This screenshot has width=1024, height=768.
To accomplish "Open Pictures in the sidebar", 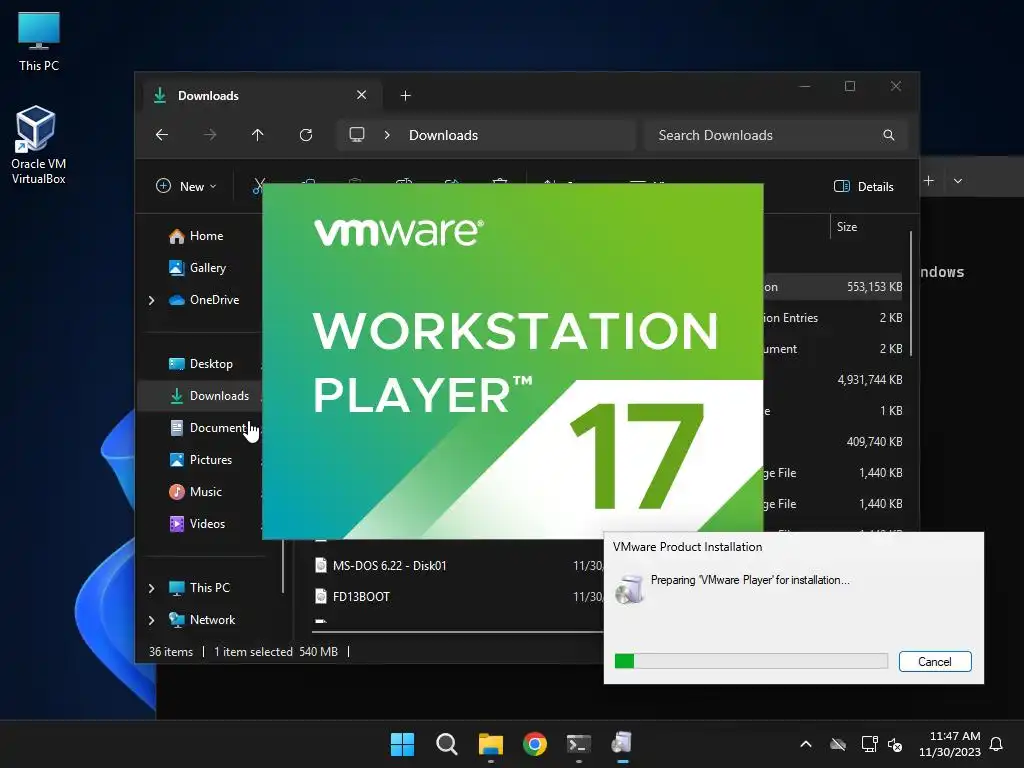I will (200, 460).
